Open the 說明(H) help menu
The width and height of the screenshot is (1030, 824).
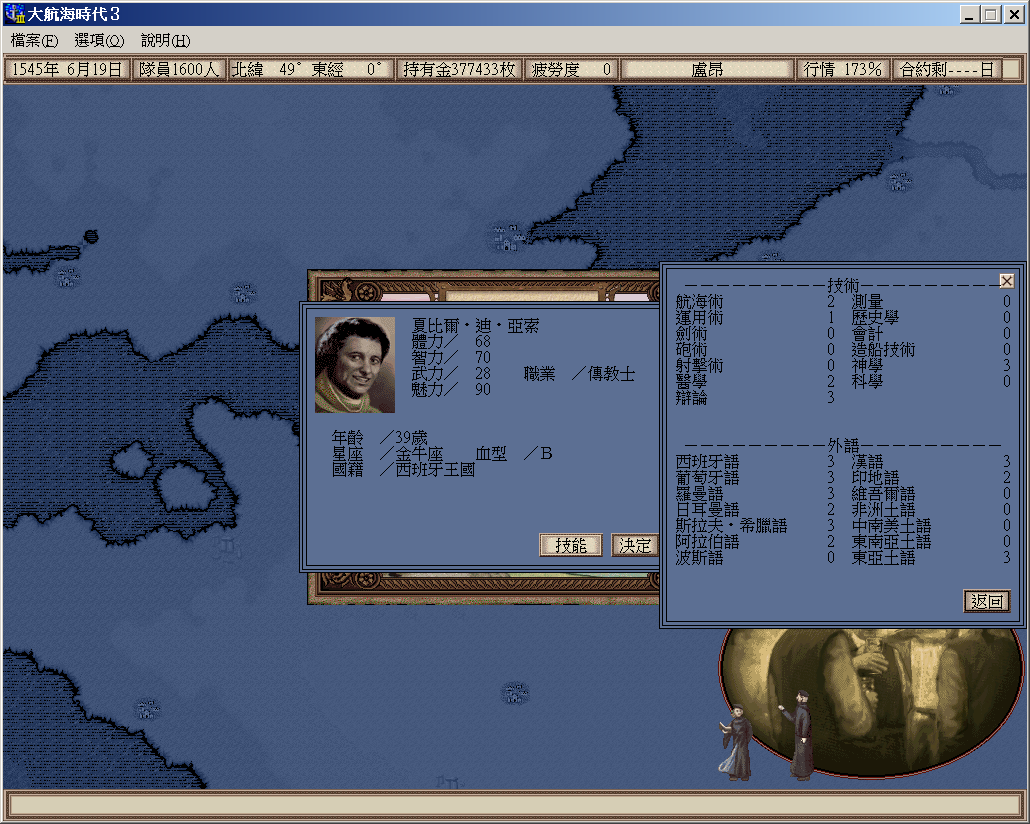165,41
